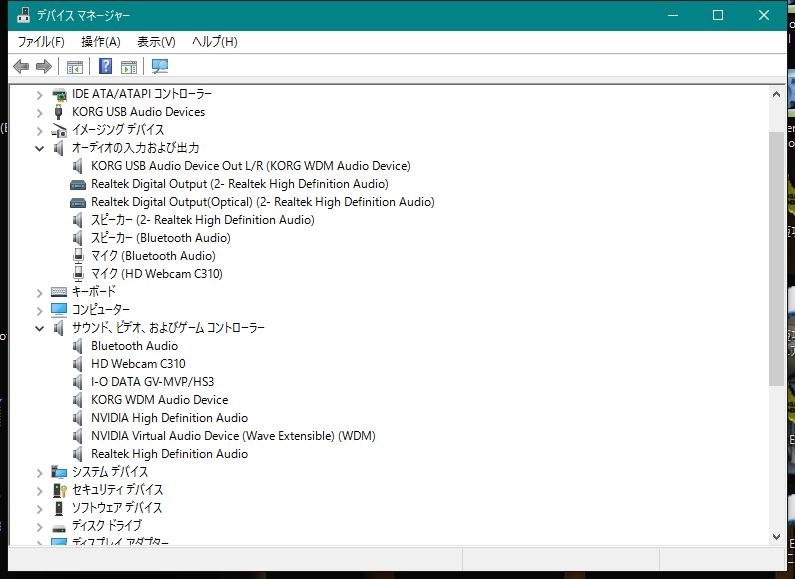Image resolution: width=795 pixels, height=579 pixels.
Task: Collapse the オーディオの入力および出力 node
Action: [x=40, y=149]
